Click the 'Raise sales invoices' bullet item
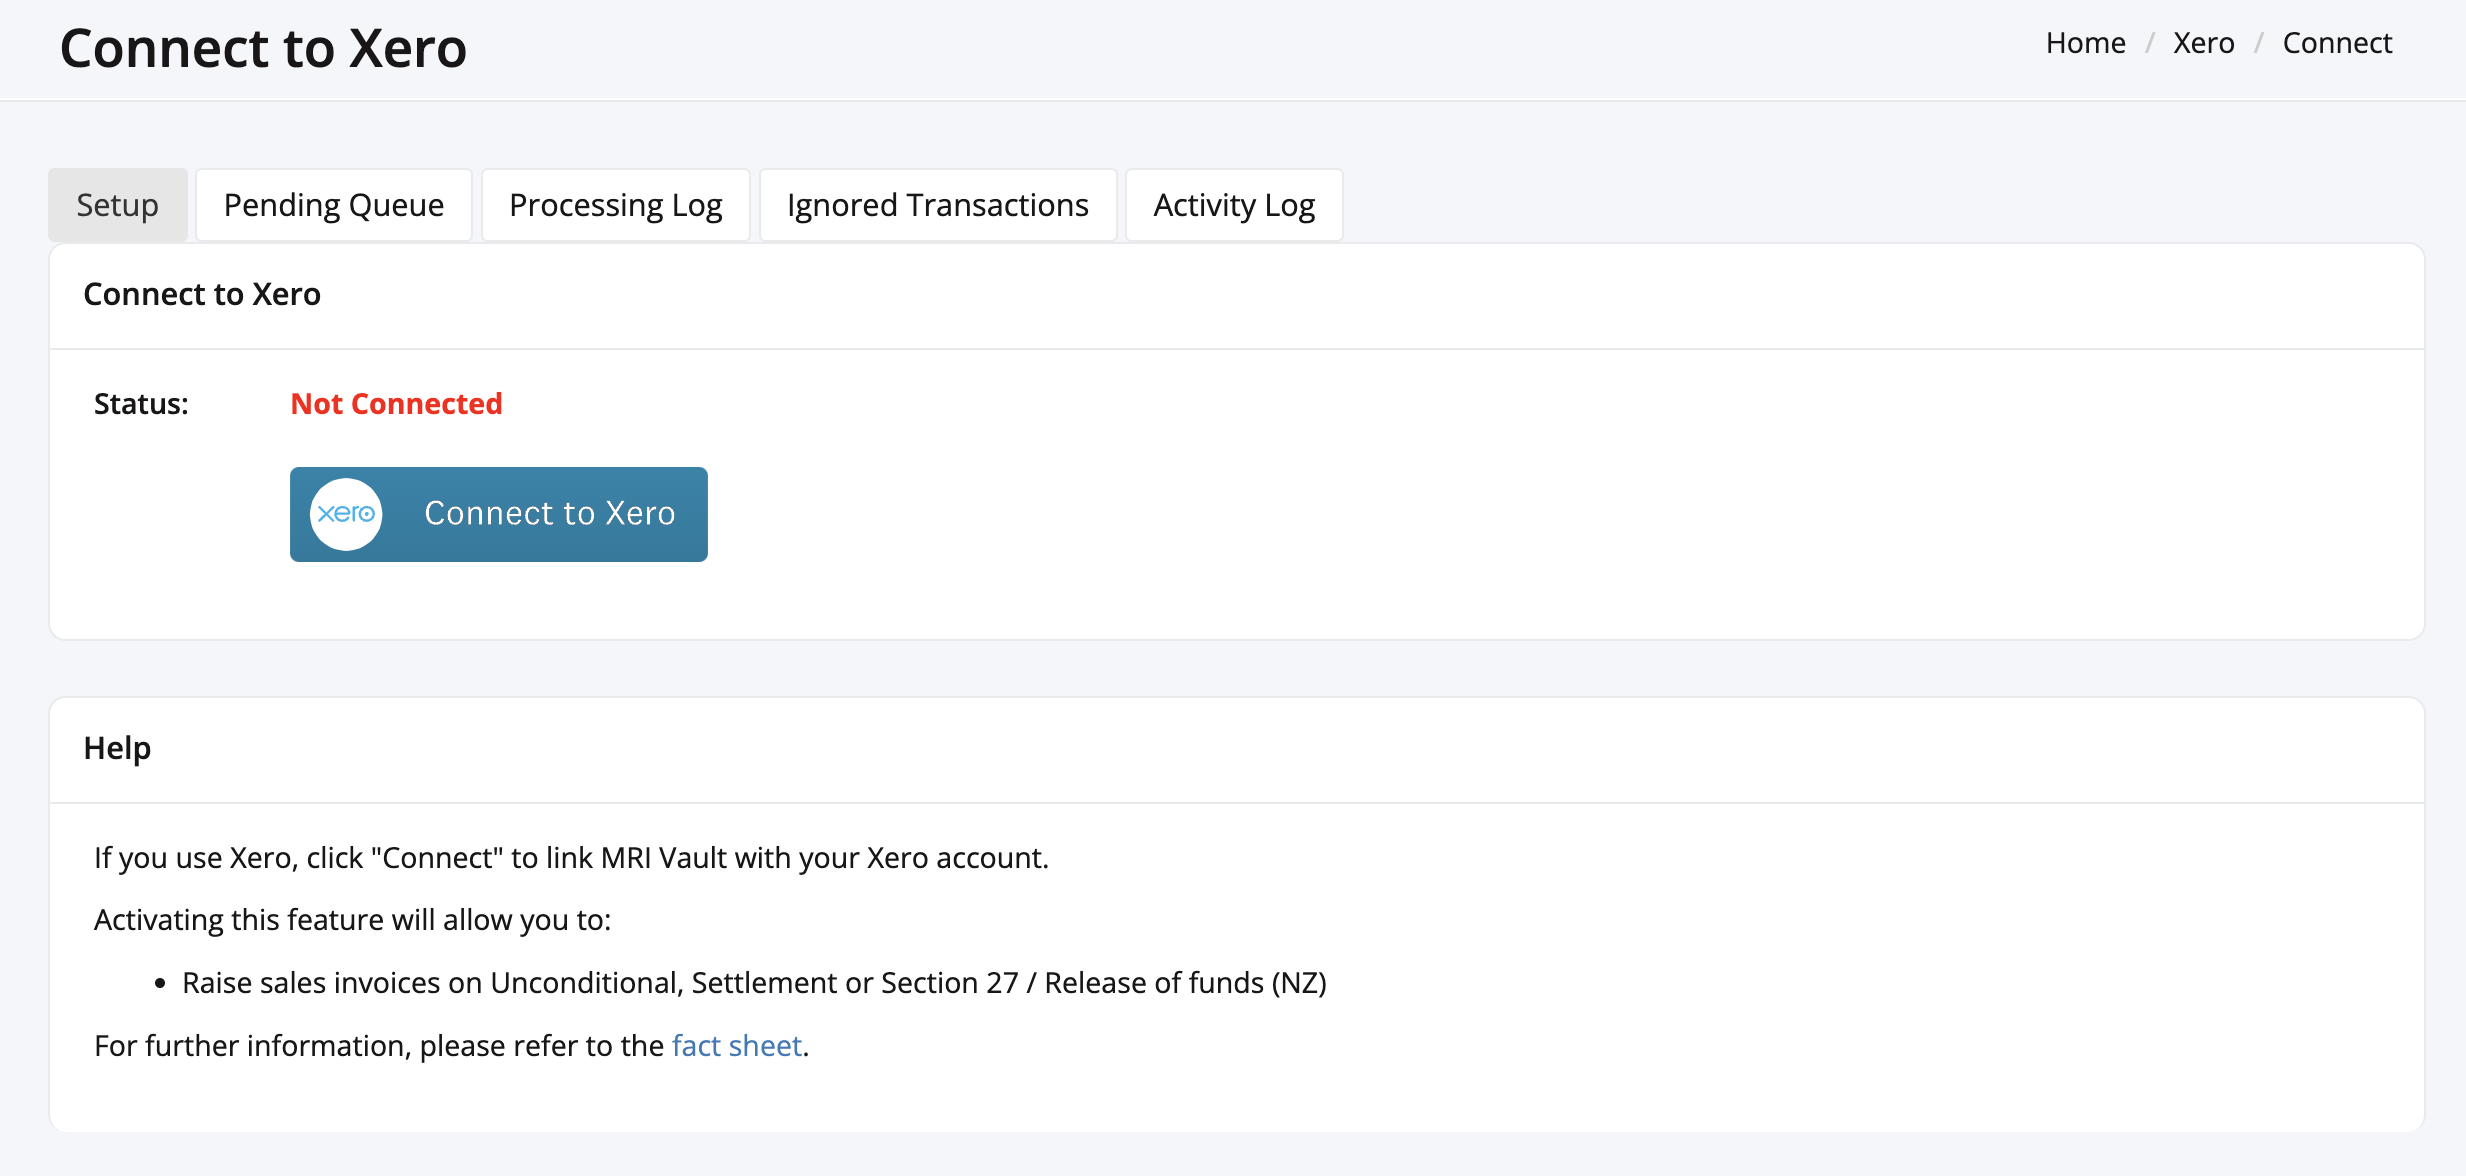The height and width of the screenshot is (1176, 2466). 754,983
